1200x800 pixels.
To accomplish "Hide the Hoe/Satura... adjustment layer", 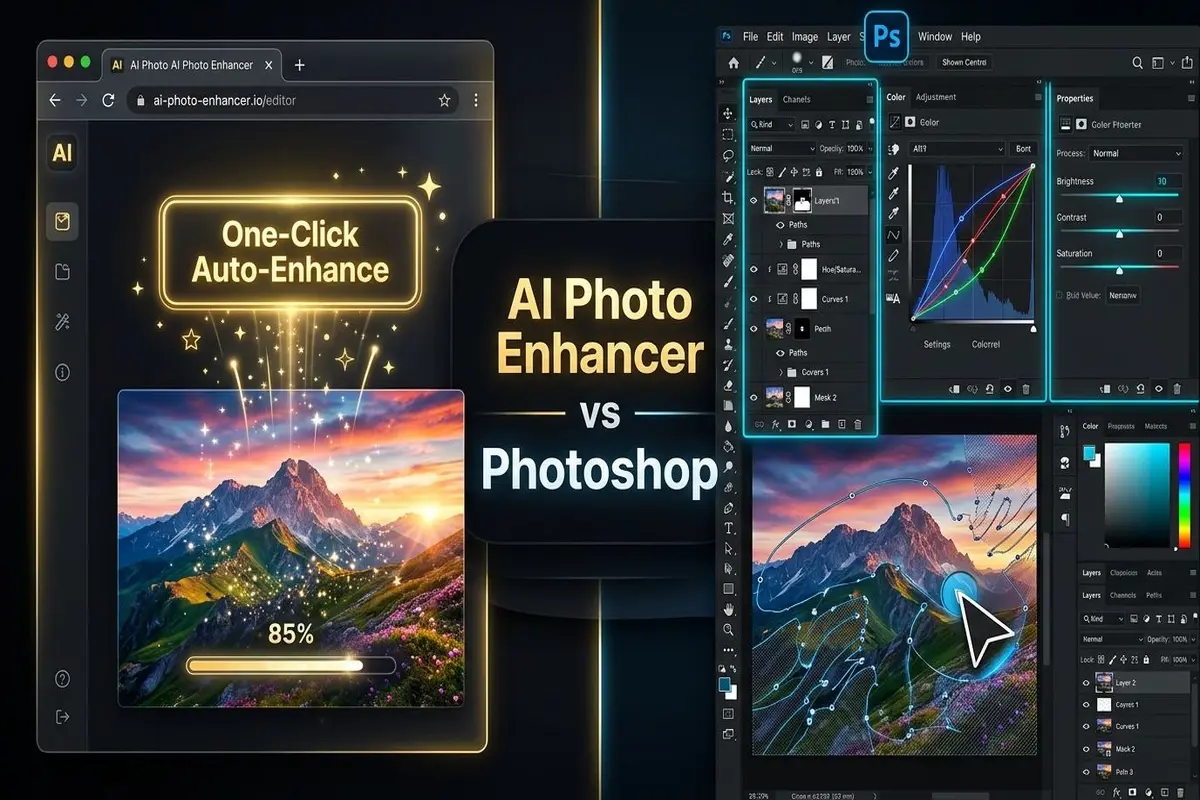I will (x=754, y=269).
